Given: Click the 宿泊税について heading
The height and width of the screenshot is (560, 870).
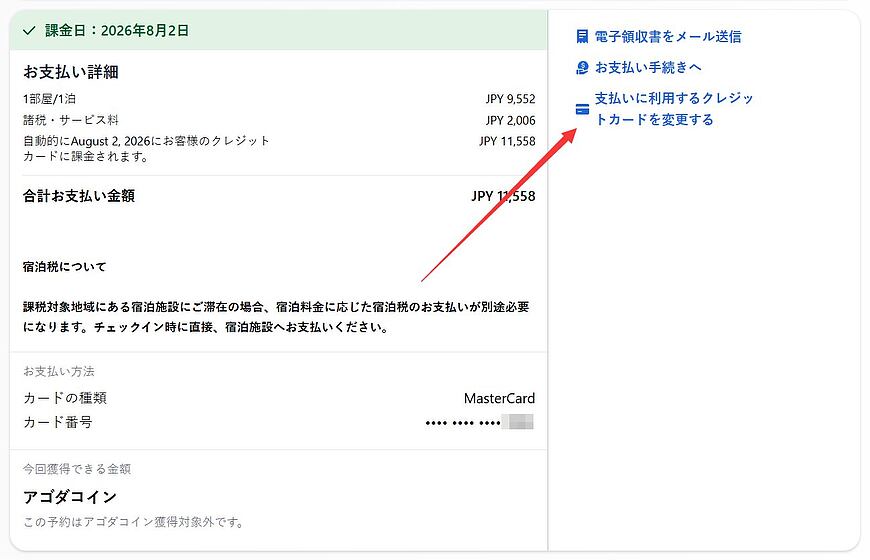Looking at the screenshot, I should (x=64, y=267).
